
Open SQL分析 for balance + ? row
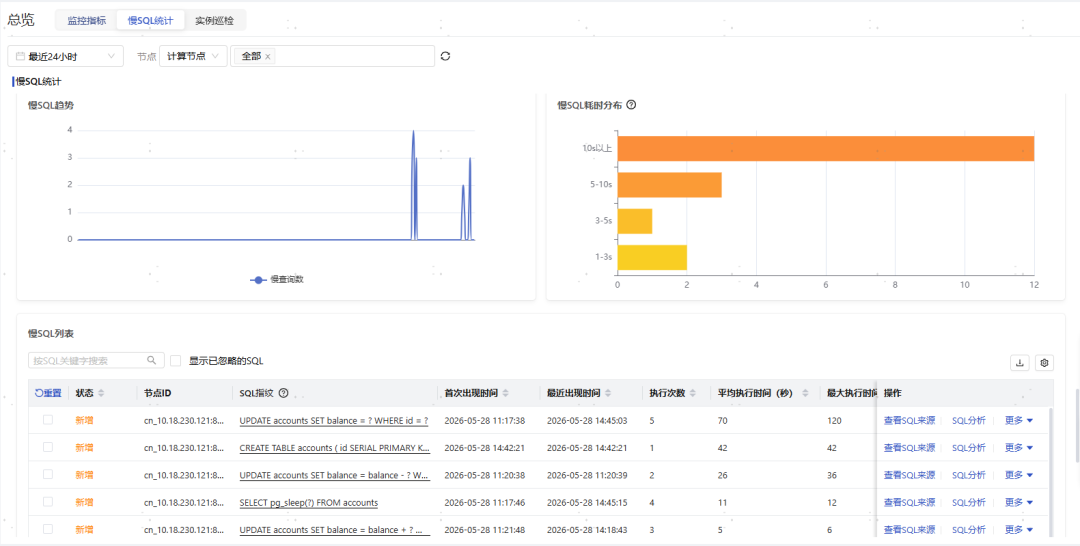pos(968,529)
